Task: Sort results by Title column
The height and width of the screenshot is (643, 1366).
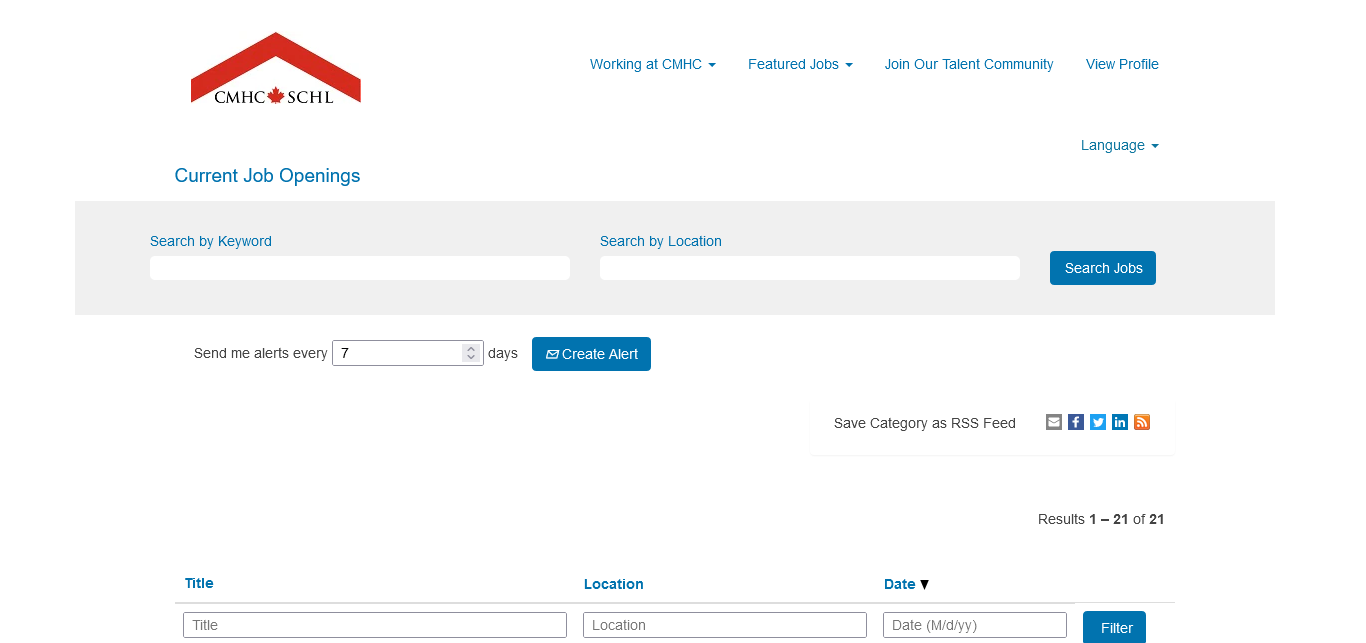Action: tap(199, 583)
